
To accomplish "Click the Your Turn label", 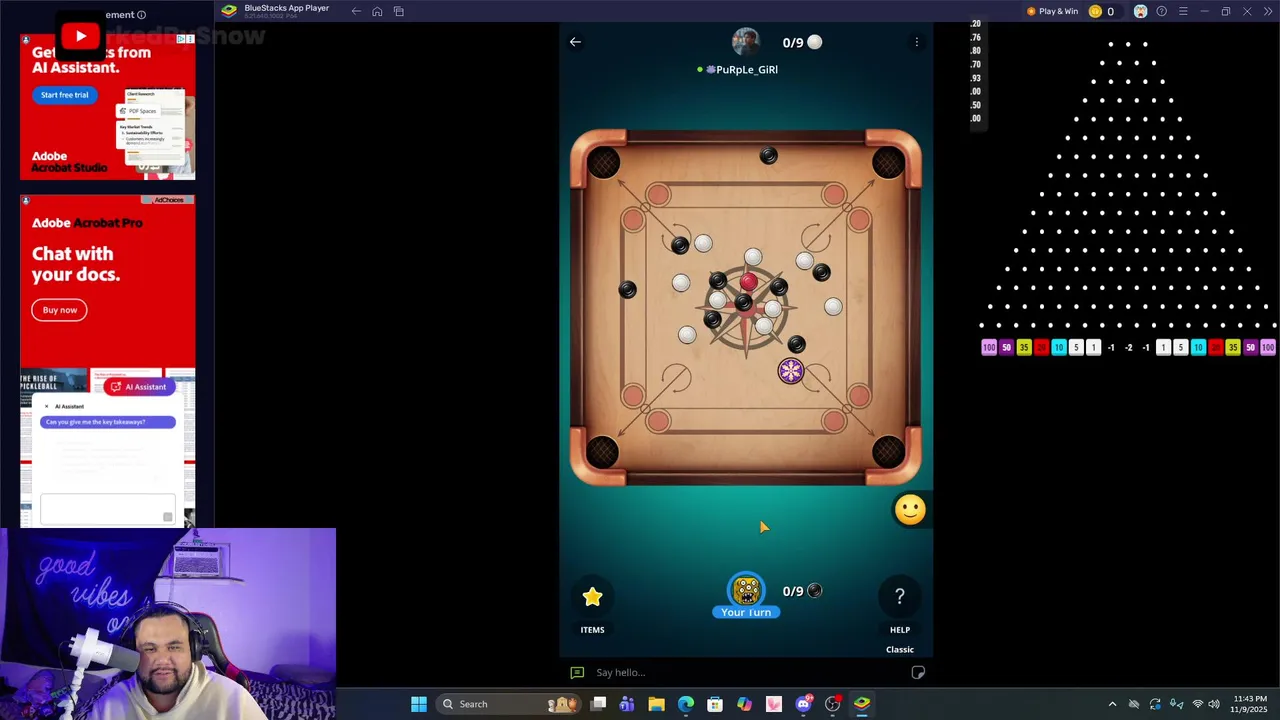I will click(746, 612).
